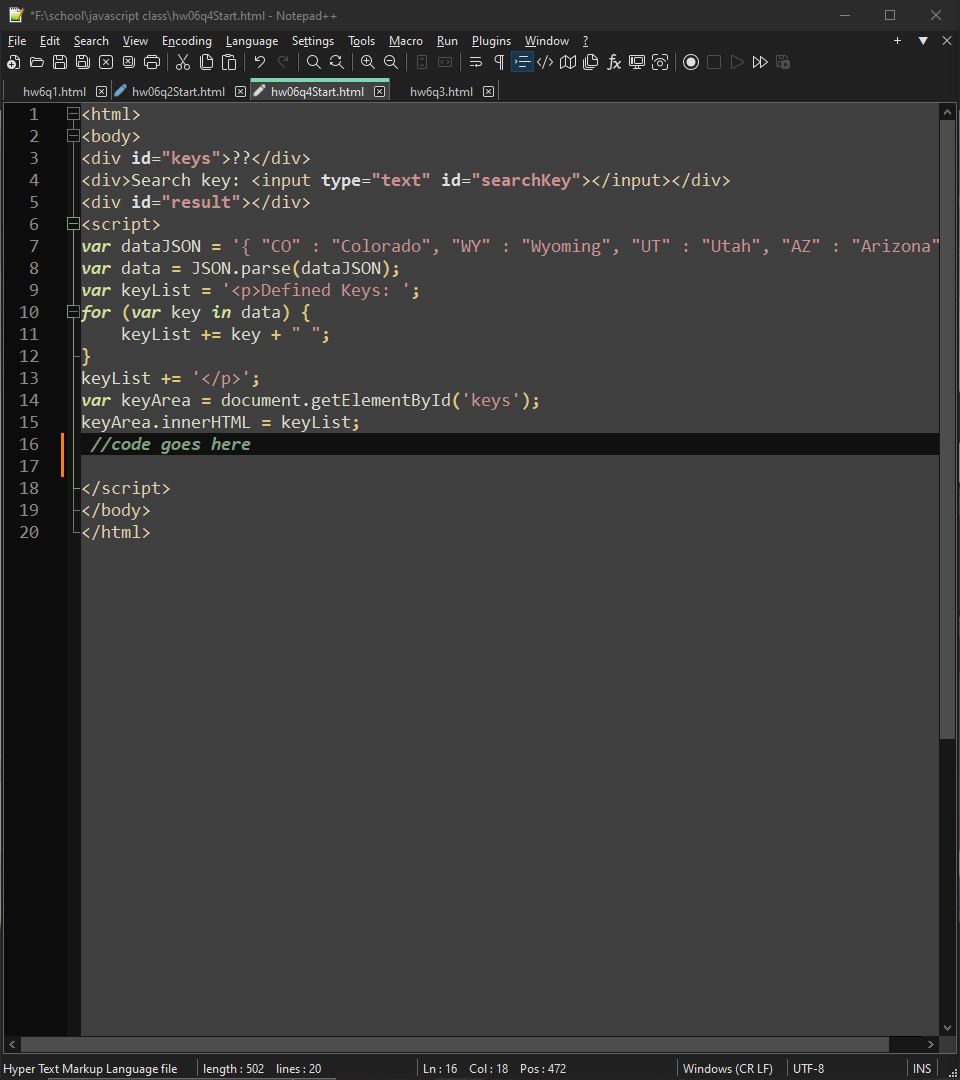Click the INS mode indicator in status bar

pyautogui.click(x=921, y=1068)
